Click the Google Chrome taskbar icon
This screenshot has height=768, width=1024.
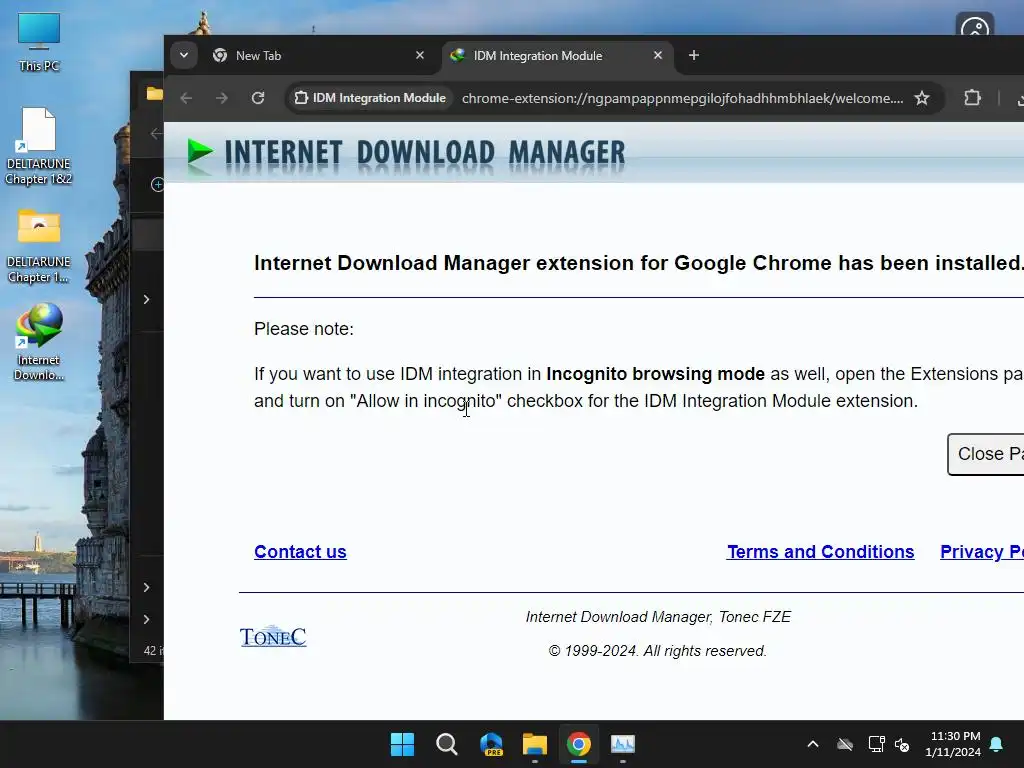[x=579, y=744]
